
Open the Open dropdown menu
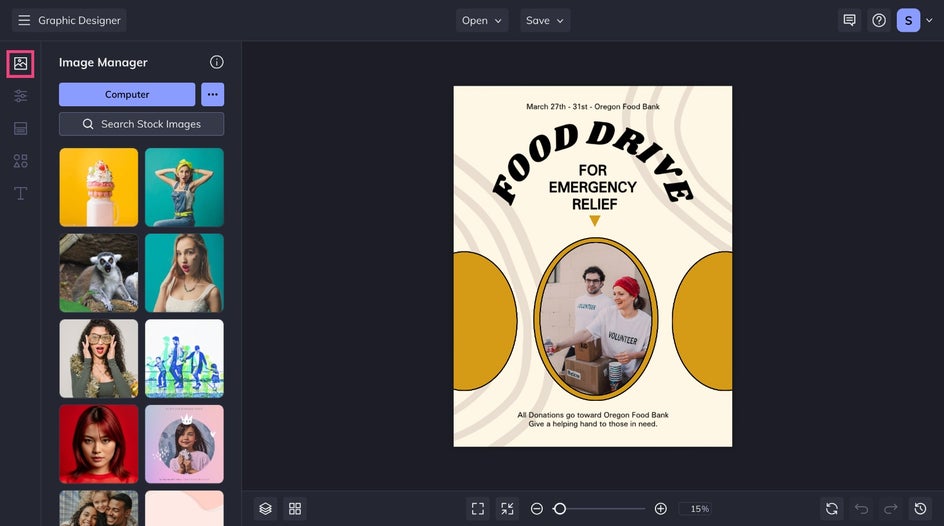(482, 20)
